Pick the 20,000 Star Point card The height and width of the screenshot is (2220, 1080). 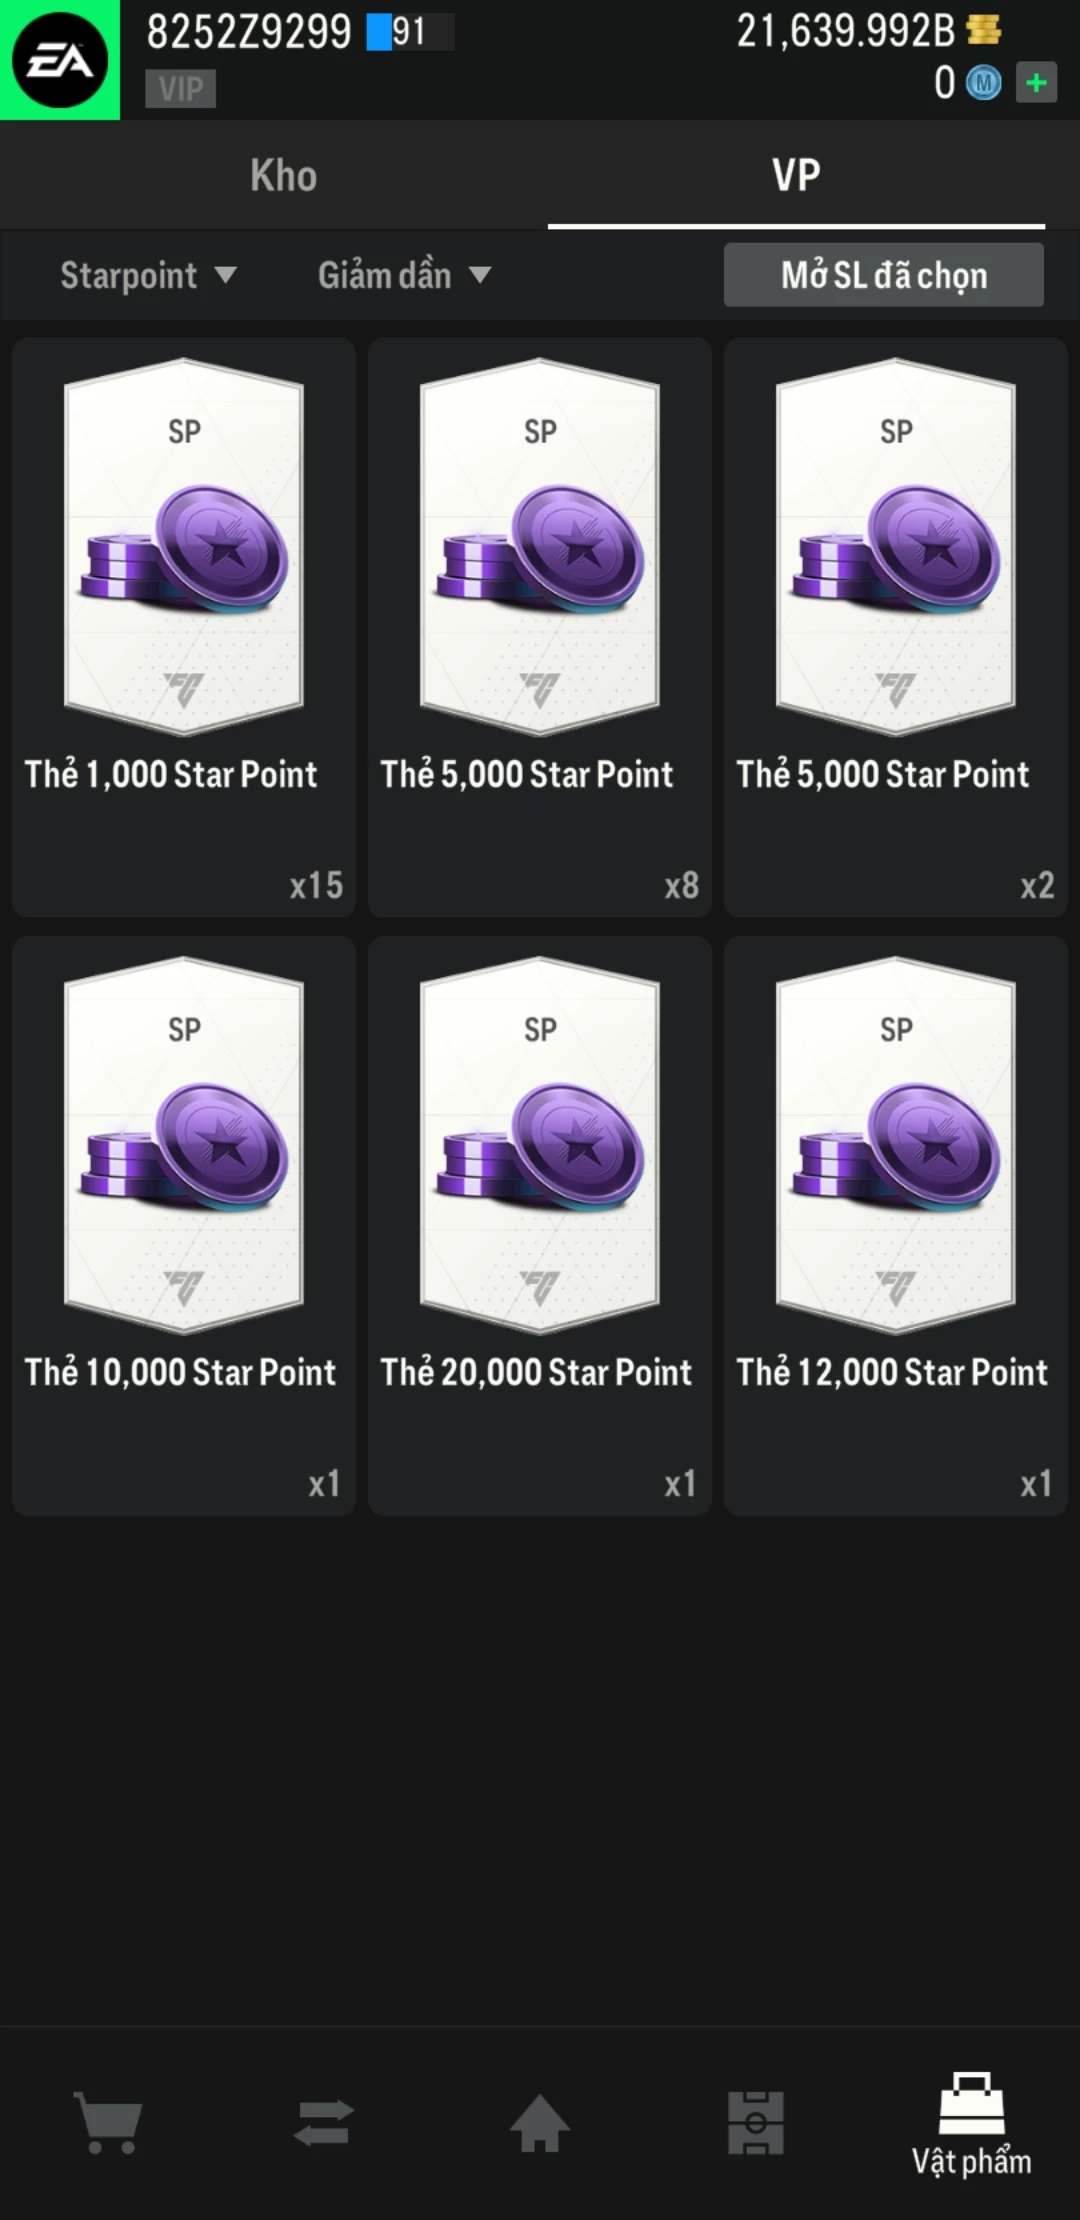tap(540, 1225)
